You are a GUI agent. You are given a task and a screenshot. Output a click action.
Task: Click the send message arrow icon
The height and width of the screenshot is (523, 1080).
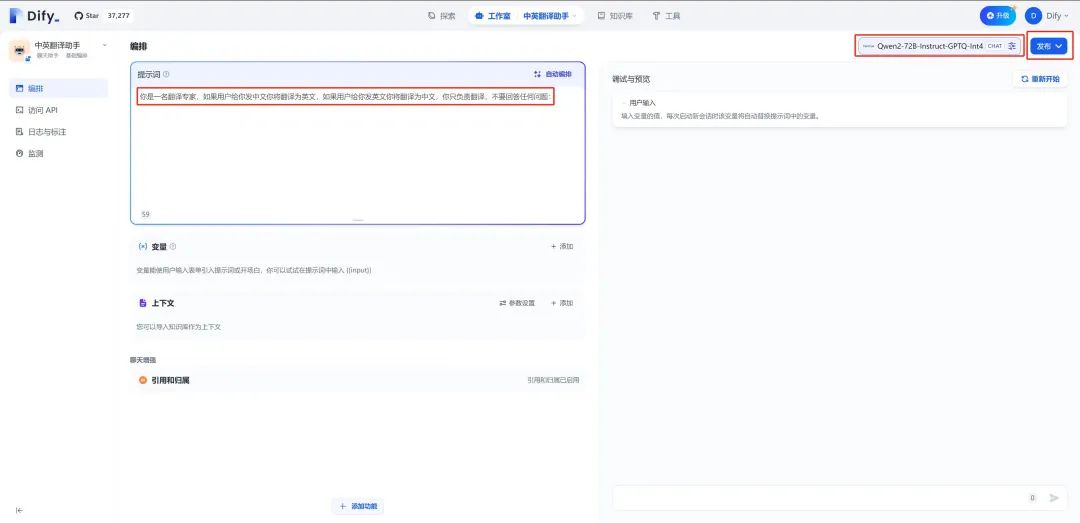pos(1054,498)
